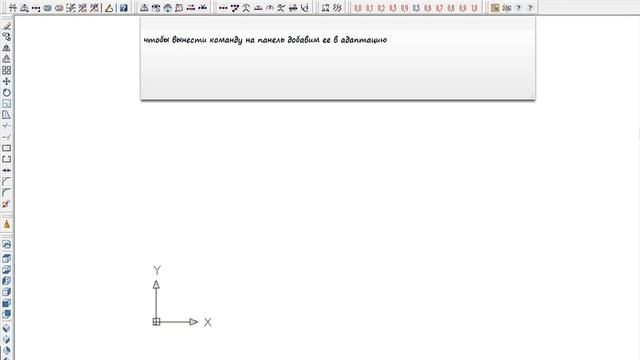The image size is (640, 360).
Task: Select the Erase tool in Modify toolbar
Action: click(7, 26)
